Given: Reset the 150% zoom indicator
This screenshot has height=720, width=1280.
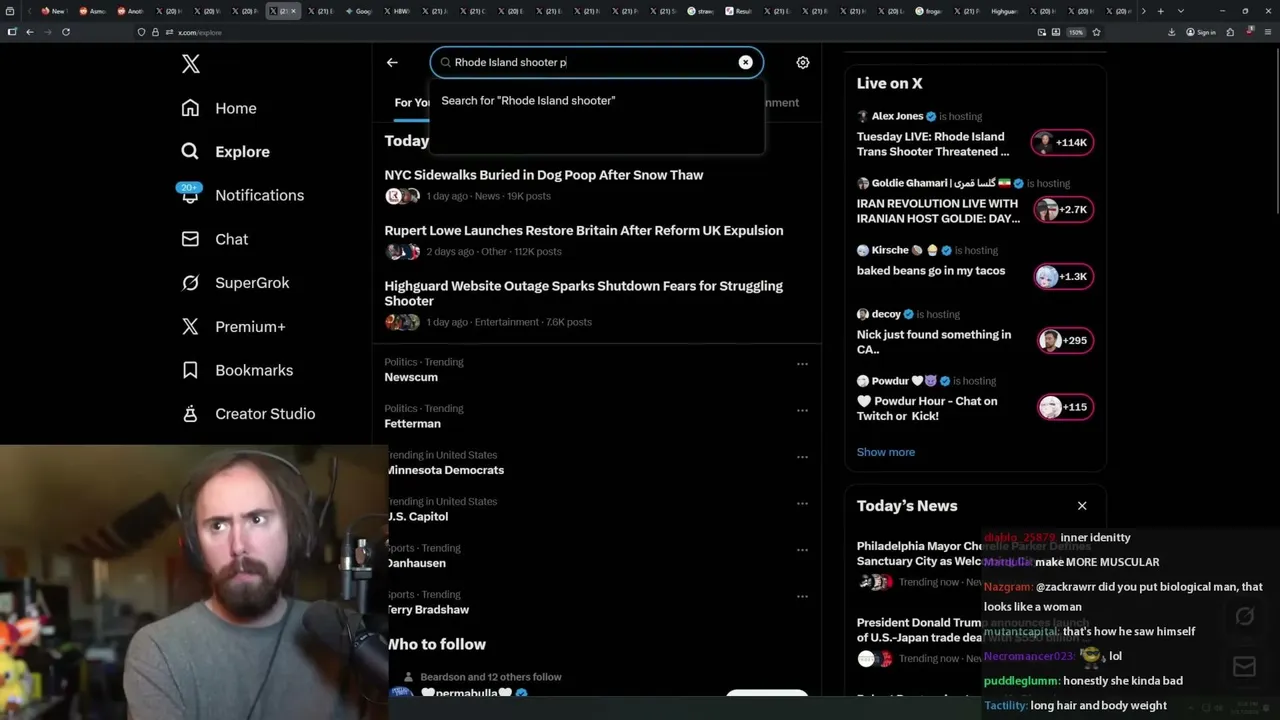Looking at the screenshot, I should [x=1076, y=32].
